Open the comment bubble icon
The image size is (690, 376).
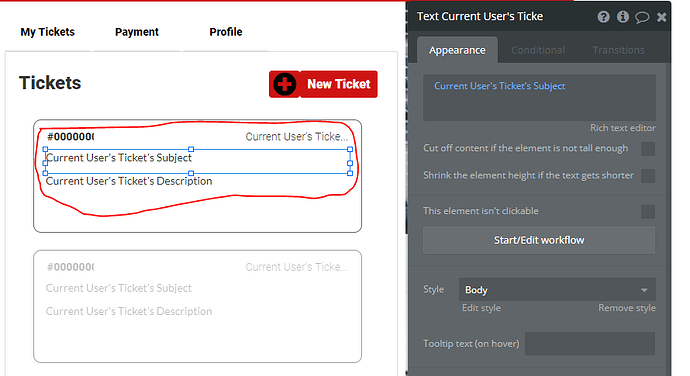pyautogui.click(x=642, y=17)
